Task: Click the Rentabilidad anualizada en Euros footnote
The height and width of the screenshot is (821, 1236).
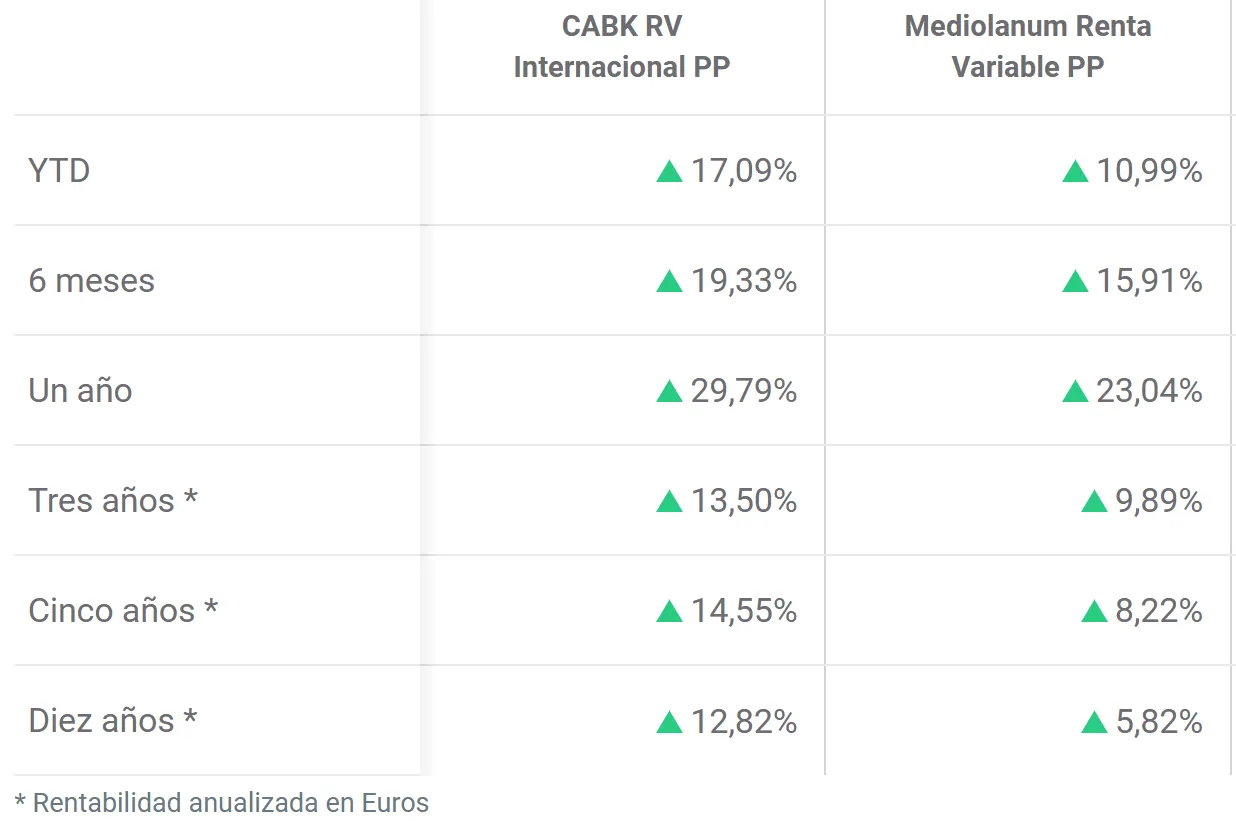Action: (x=222, y=802)
